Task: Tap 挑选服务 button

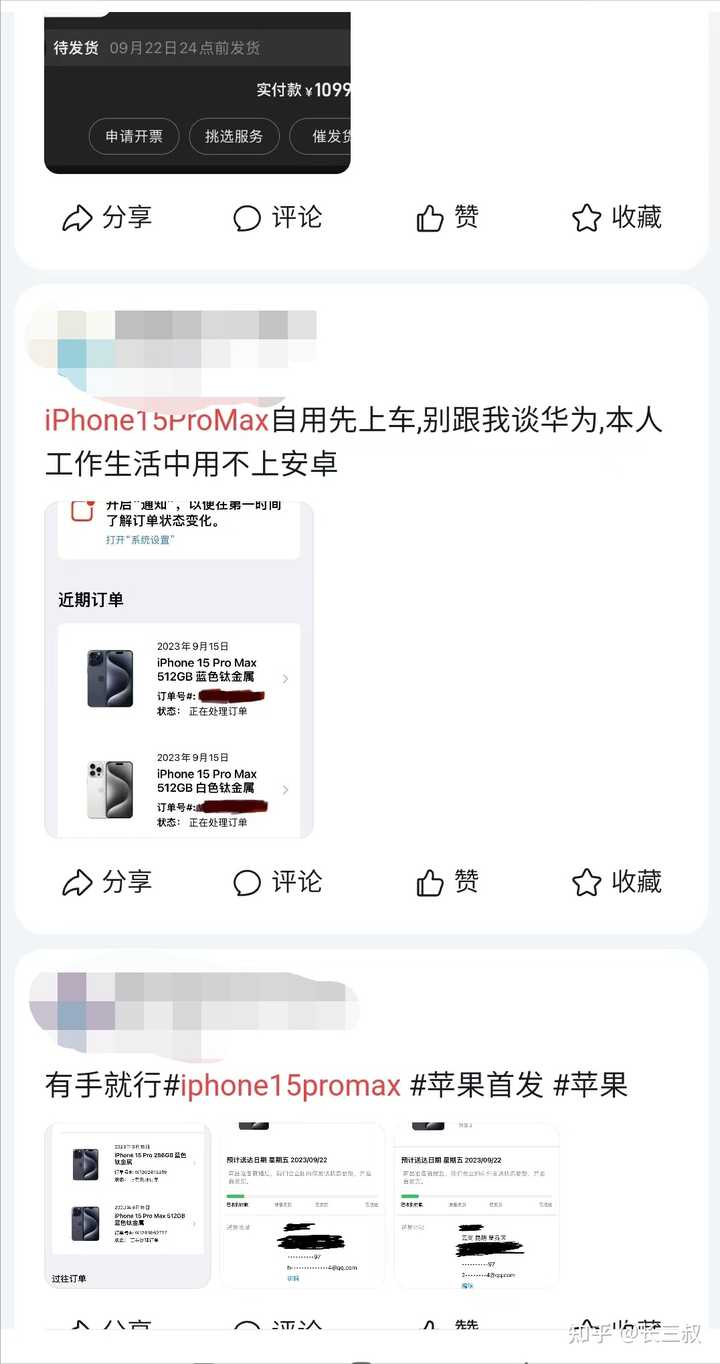Action: [234, 136]
